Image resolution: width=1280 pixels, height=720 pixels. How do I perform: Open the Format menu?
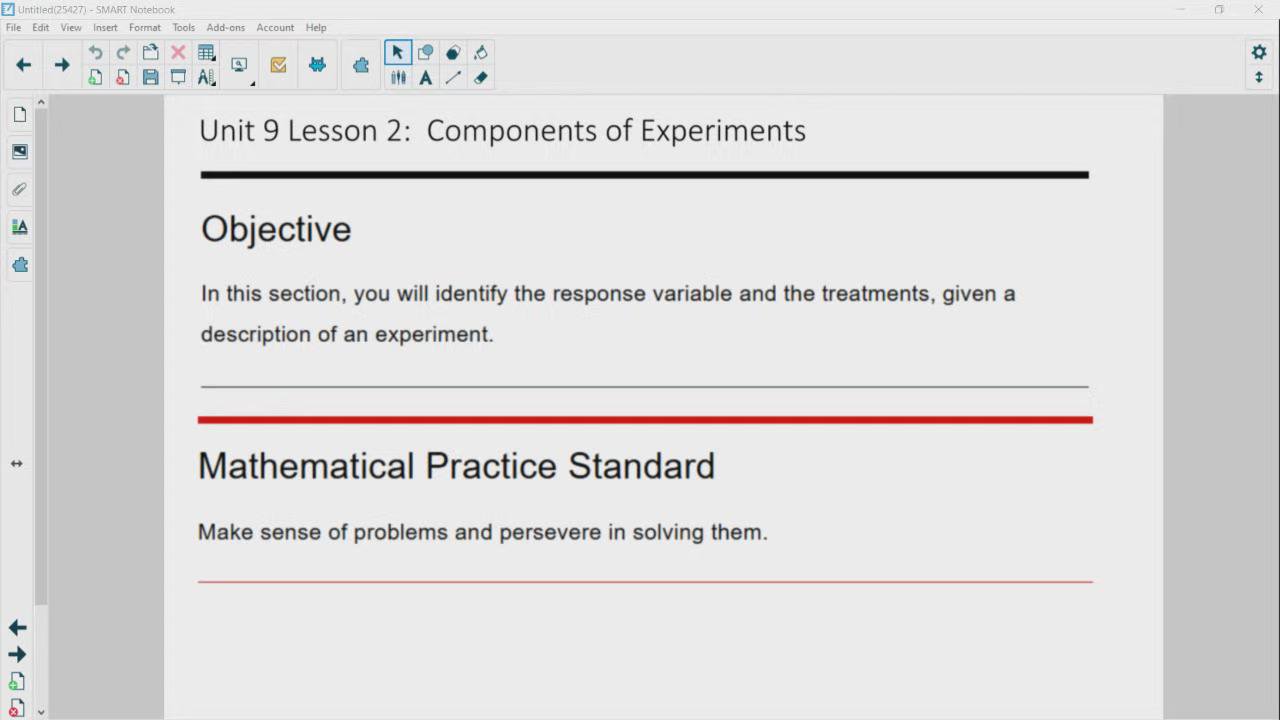(x=144, y=27)
